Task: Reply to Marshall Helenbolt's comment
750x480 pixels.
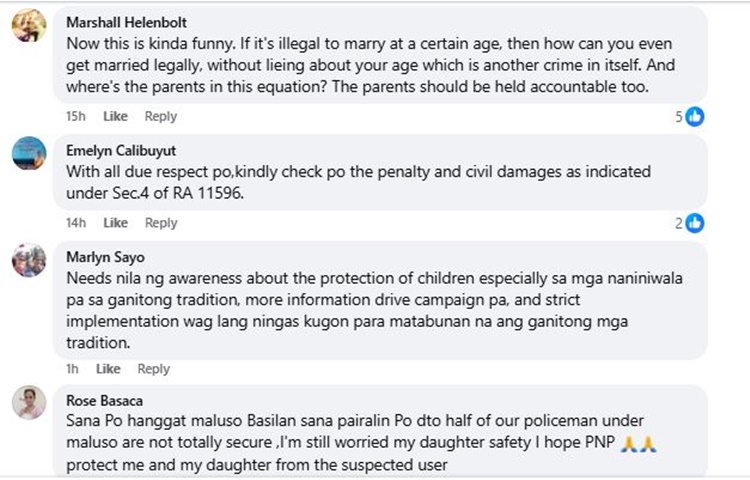Action: pyautogui.click(x=161, y=116)
